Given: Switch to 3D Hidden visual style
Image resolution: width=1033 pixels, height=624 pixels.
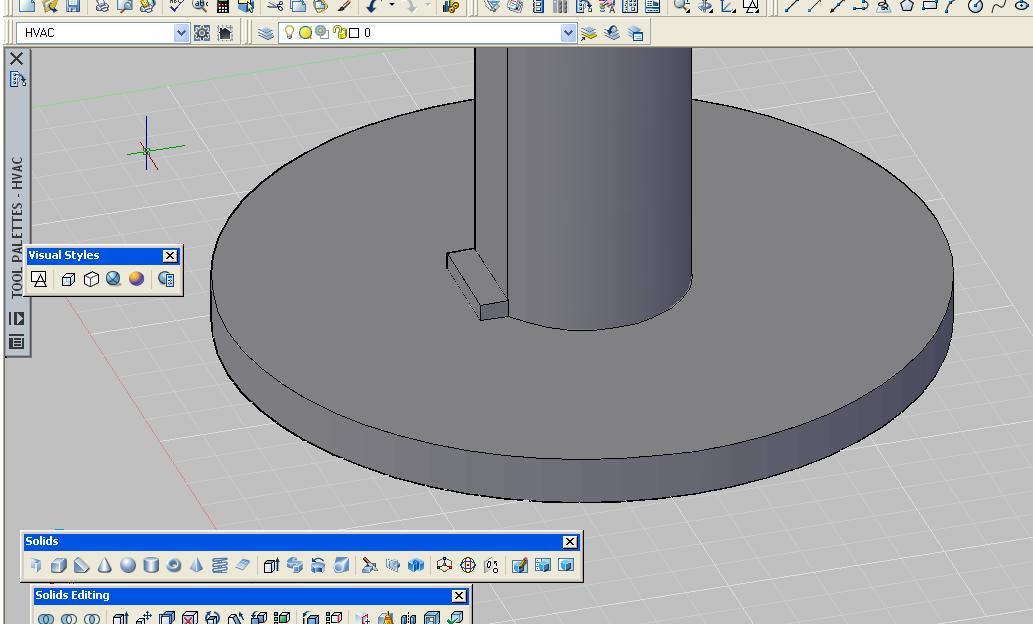Looking at the screenshot, I should pyautogui.click(x=91, y=280).
